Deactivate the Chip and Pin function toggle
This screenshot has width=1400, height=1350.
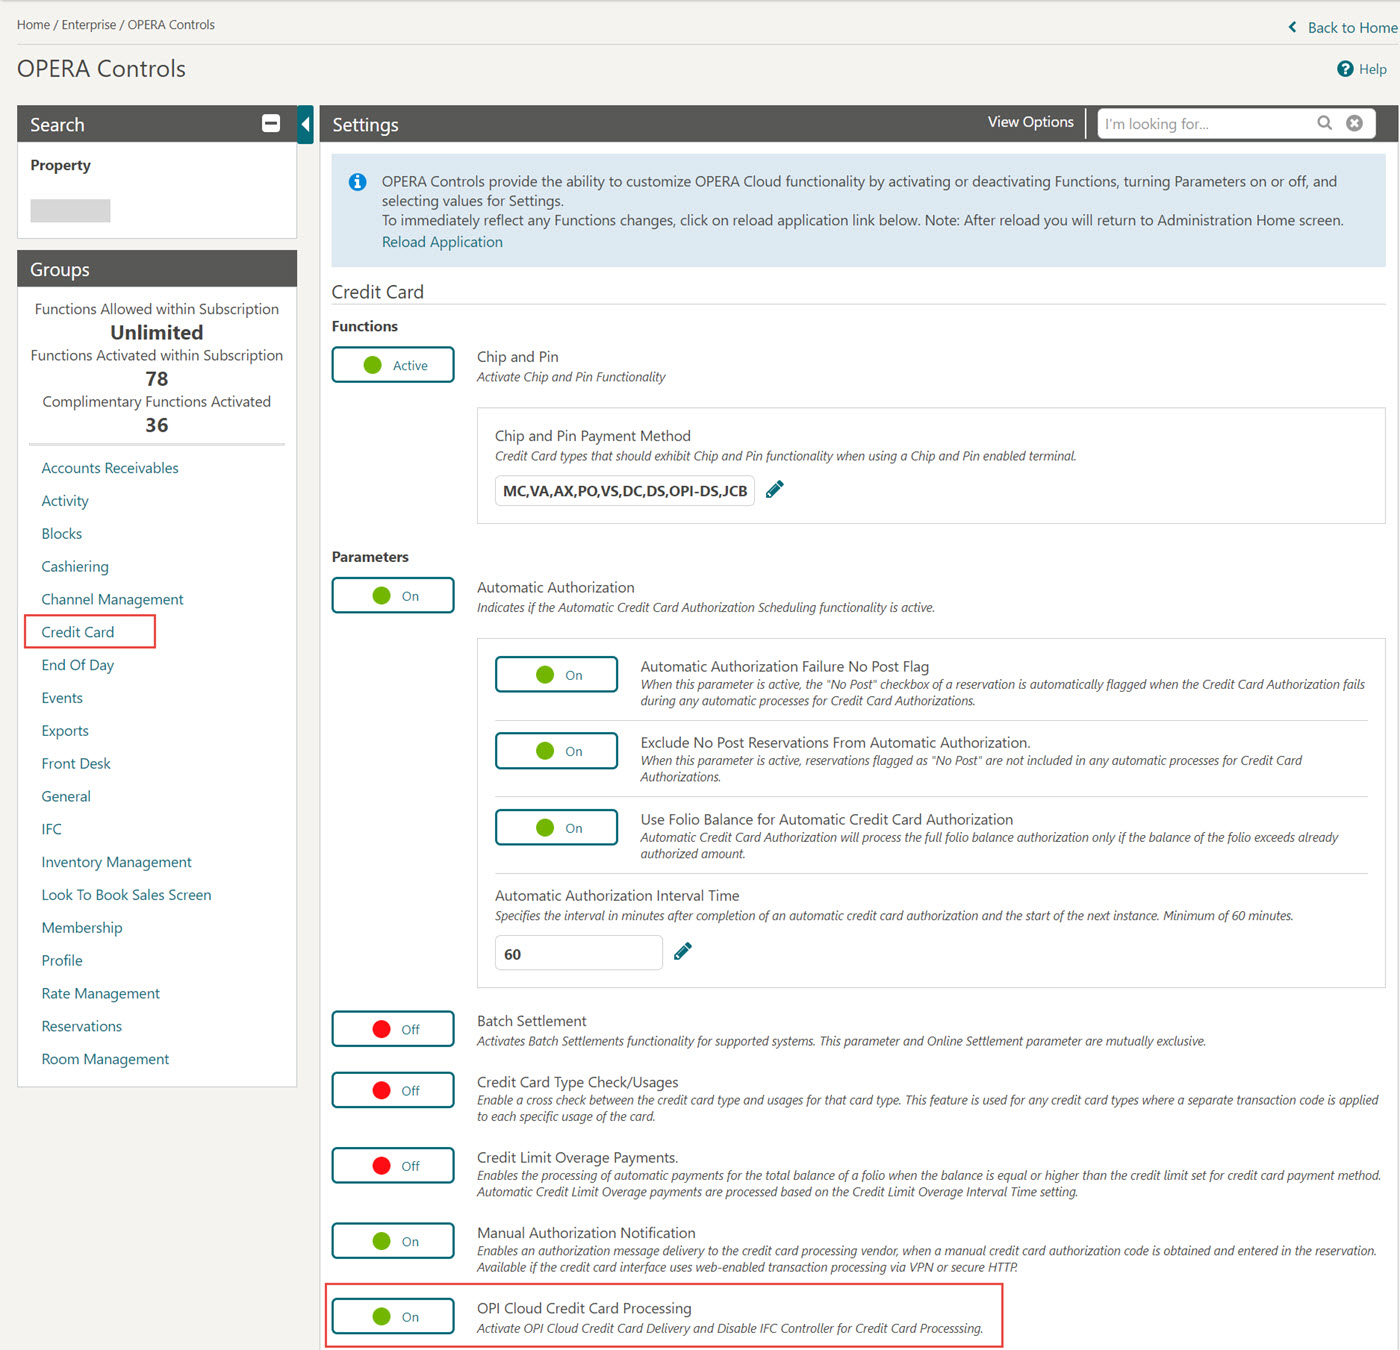pos(393,364)
